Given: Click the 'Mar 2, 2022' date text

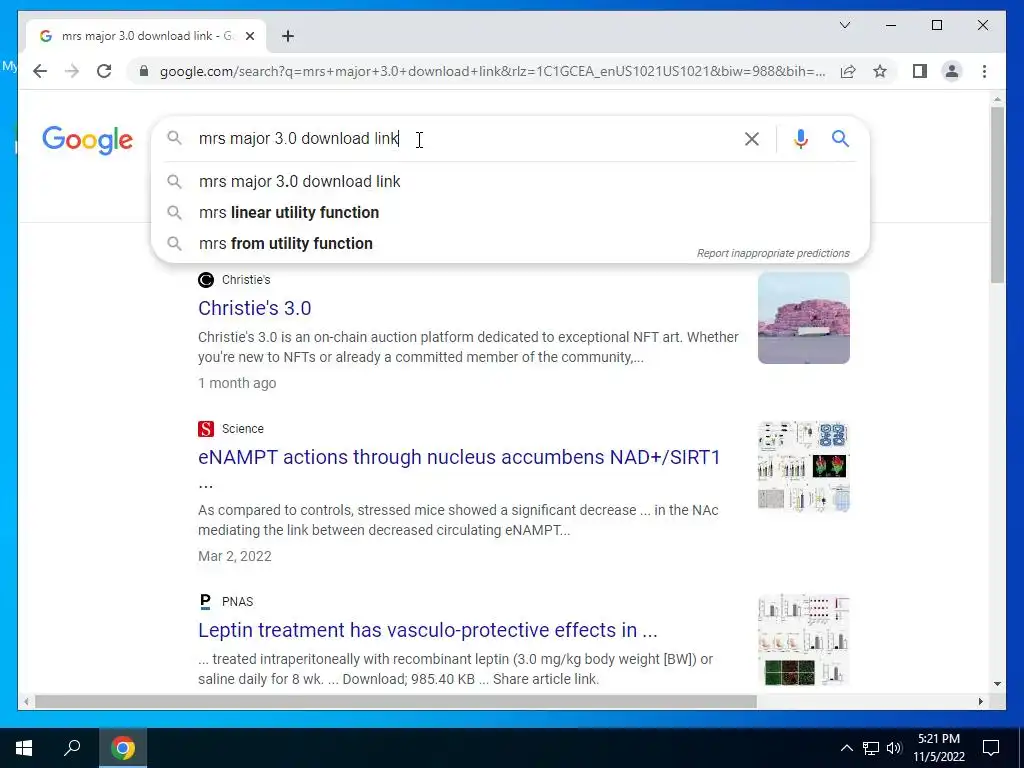Looking at the screenshot, I should click(234, 556).
